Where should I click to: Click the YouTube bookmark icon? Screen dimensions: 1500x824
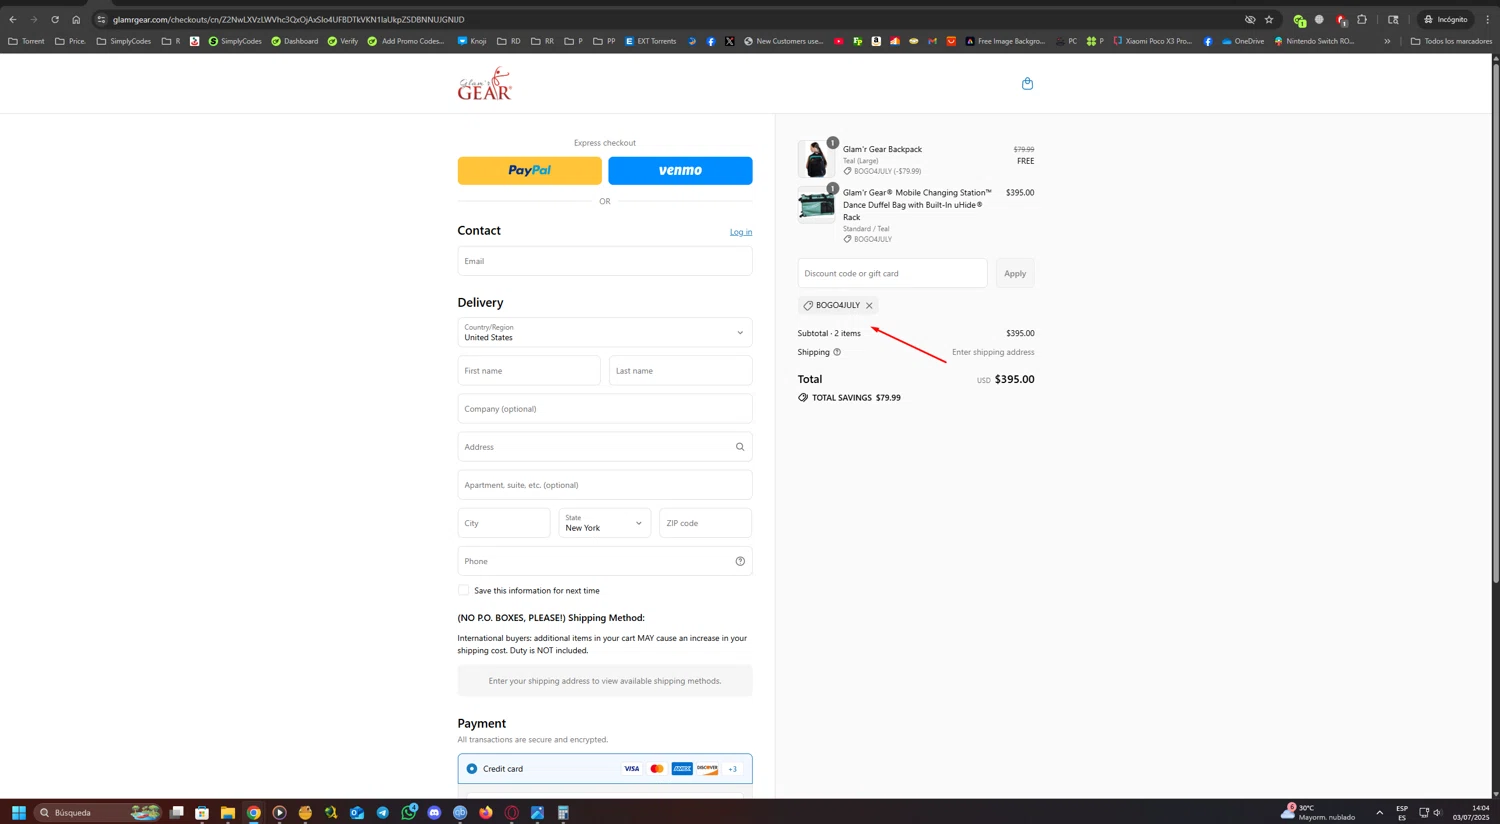(838, 41)
